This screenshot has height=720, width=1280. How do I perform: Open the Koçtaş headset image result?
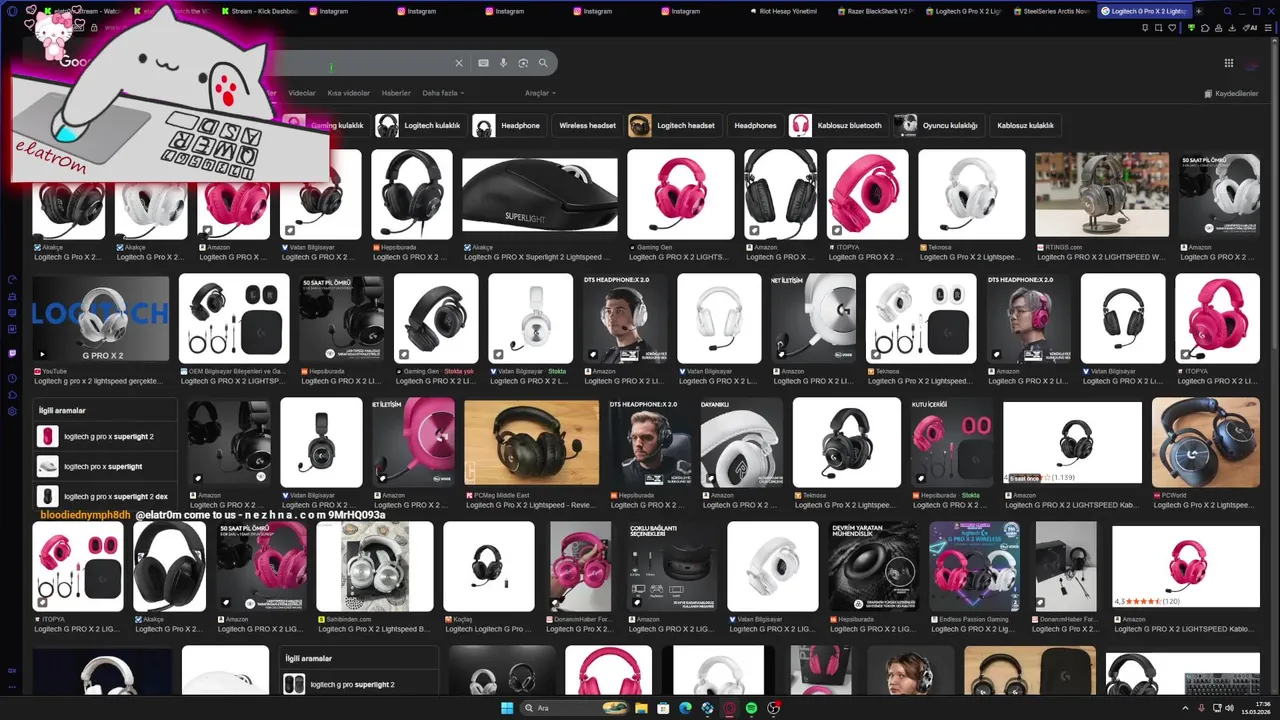489,566
